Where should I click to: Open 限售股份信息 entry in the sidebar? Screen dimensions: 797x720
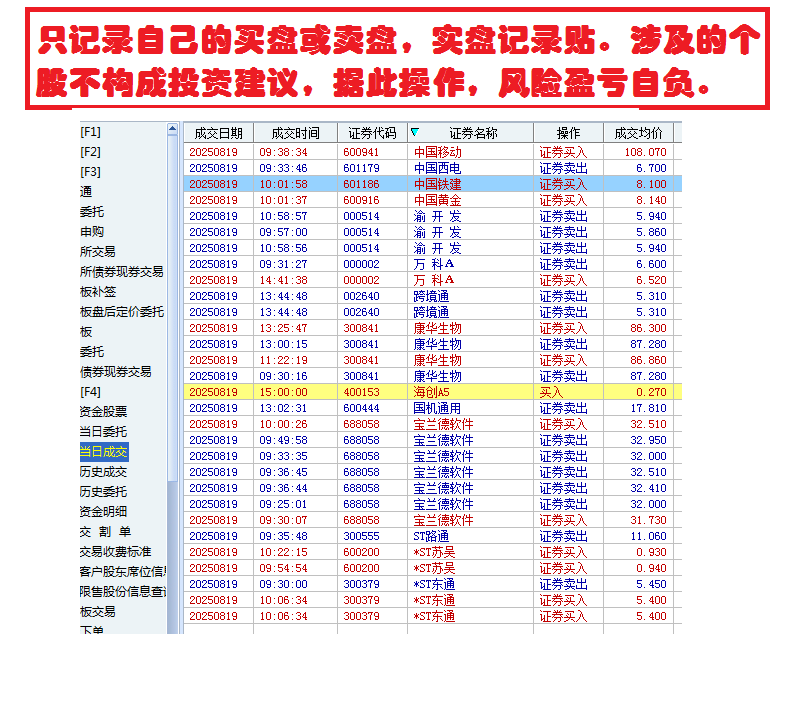[123, 591]
